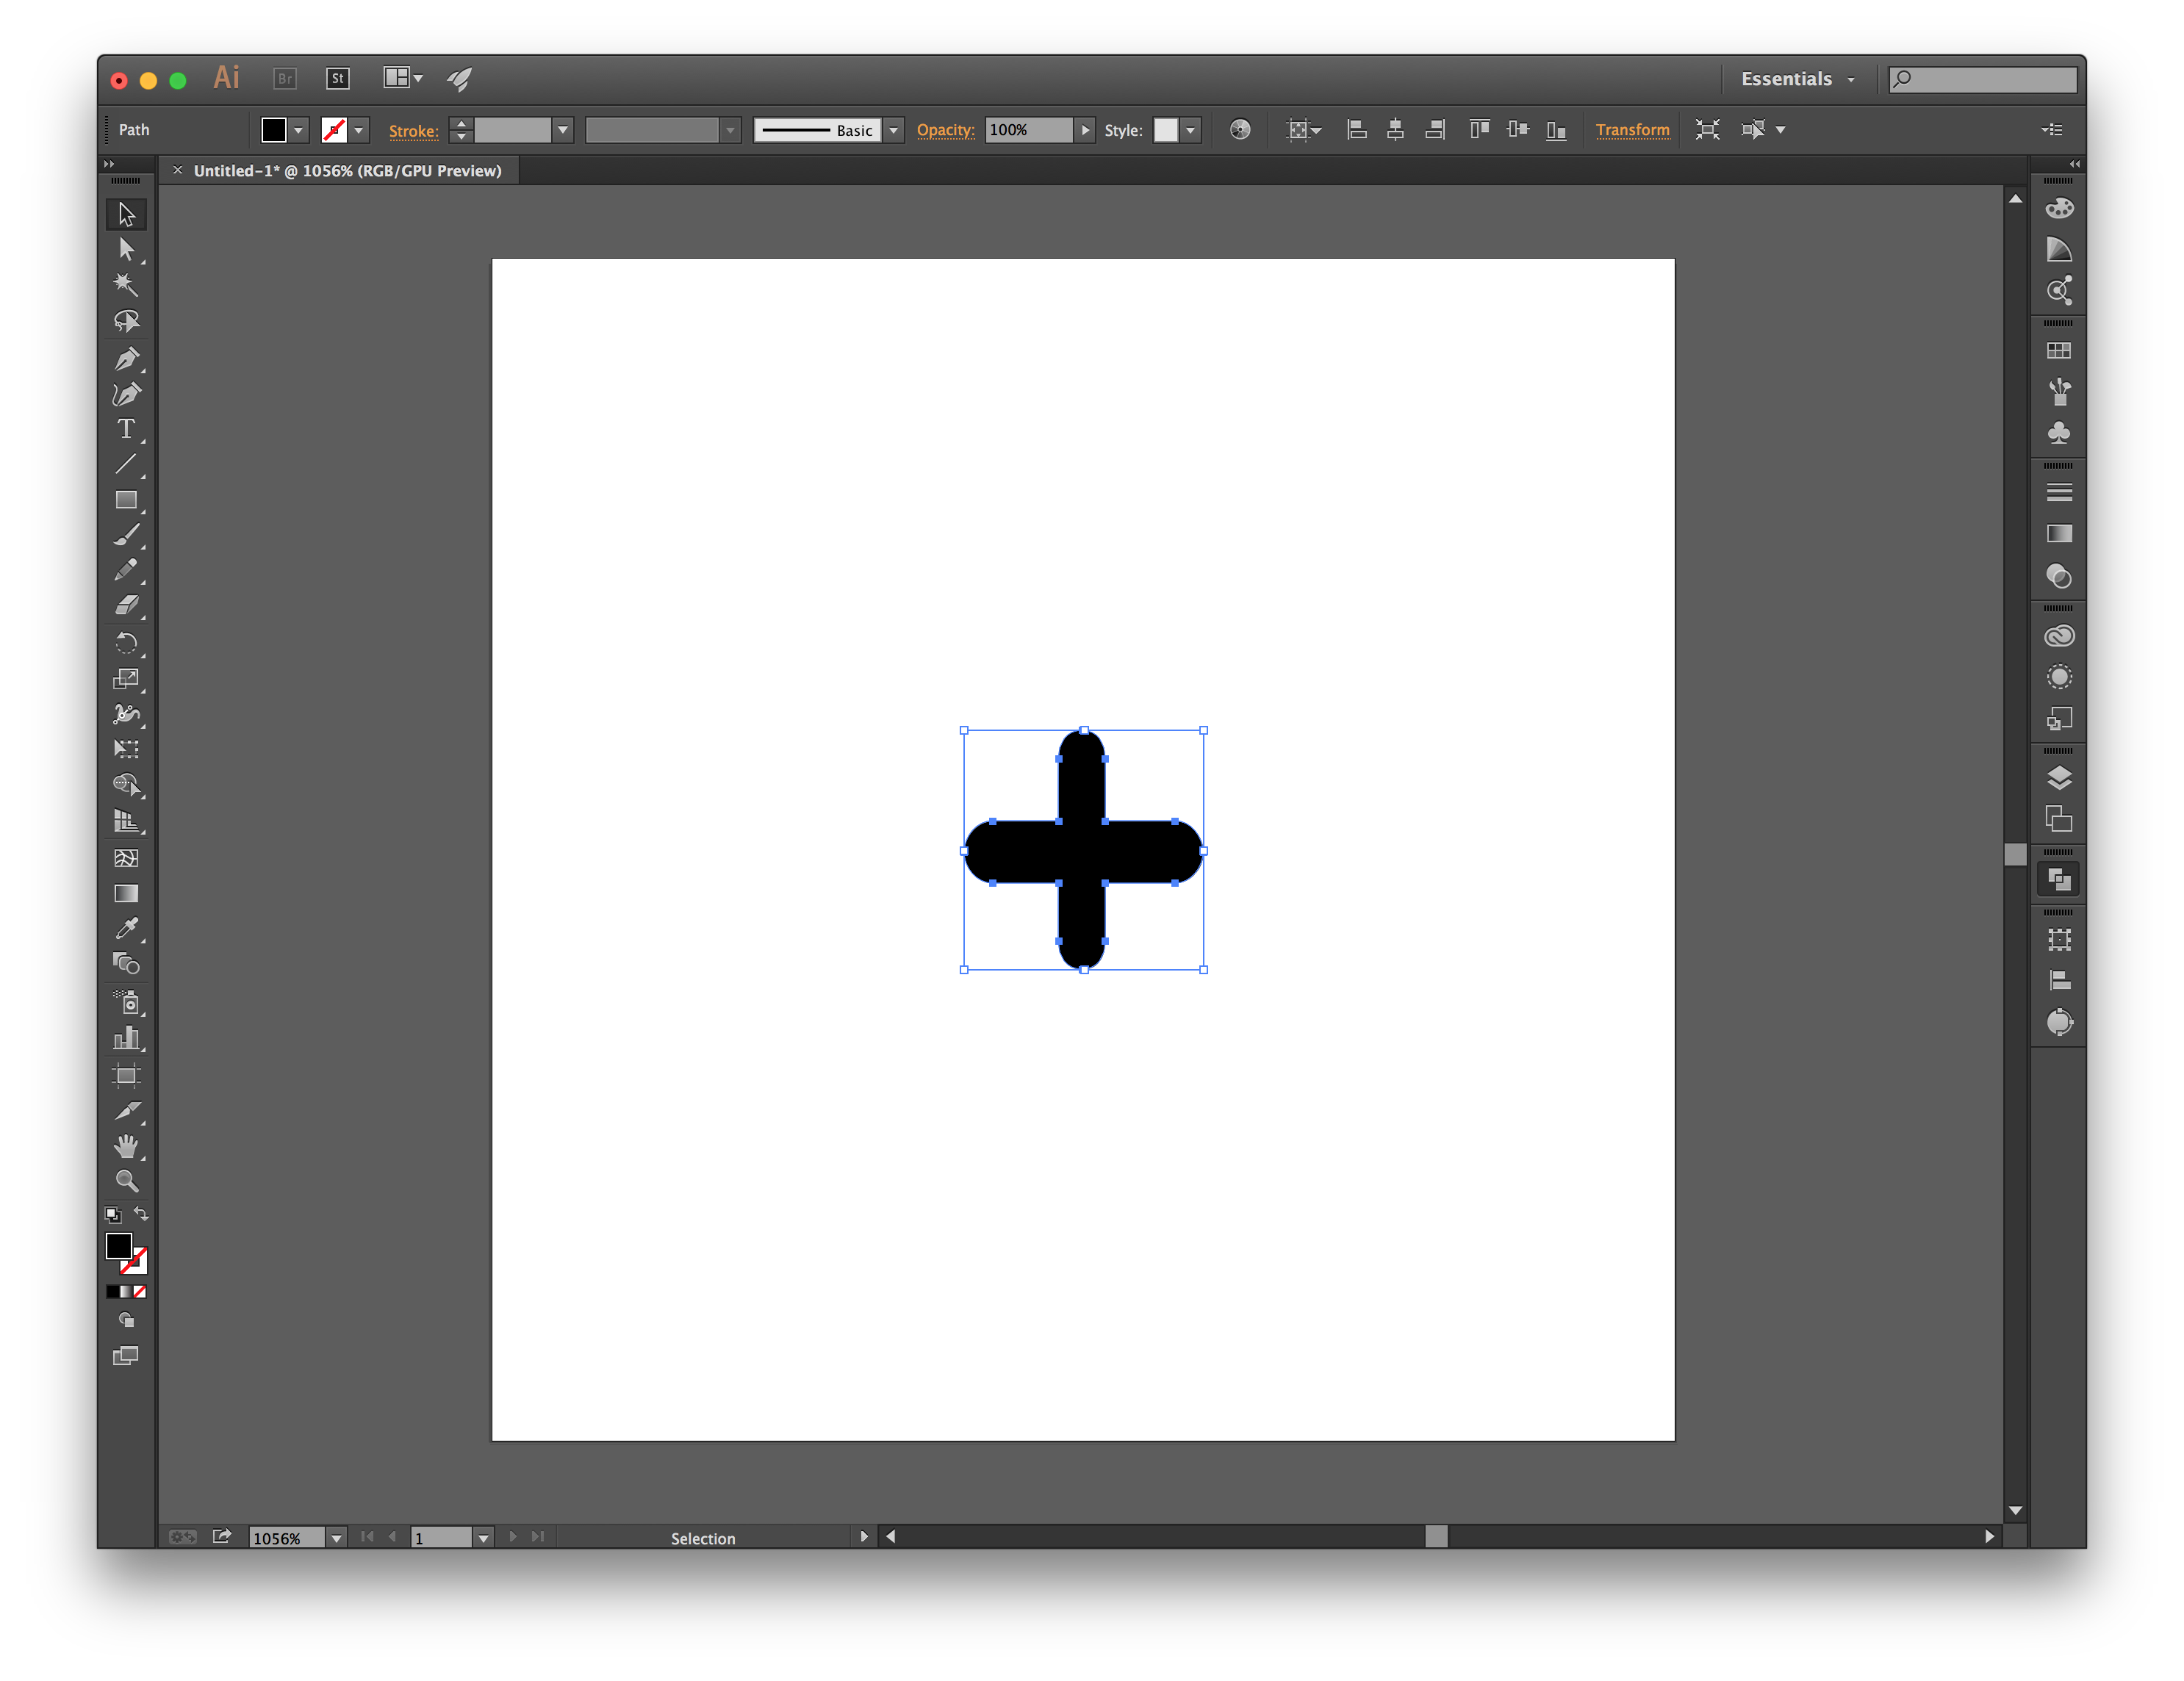Click the fill color swatch in control bar

(274, 130)
